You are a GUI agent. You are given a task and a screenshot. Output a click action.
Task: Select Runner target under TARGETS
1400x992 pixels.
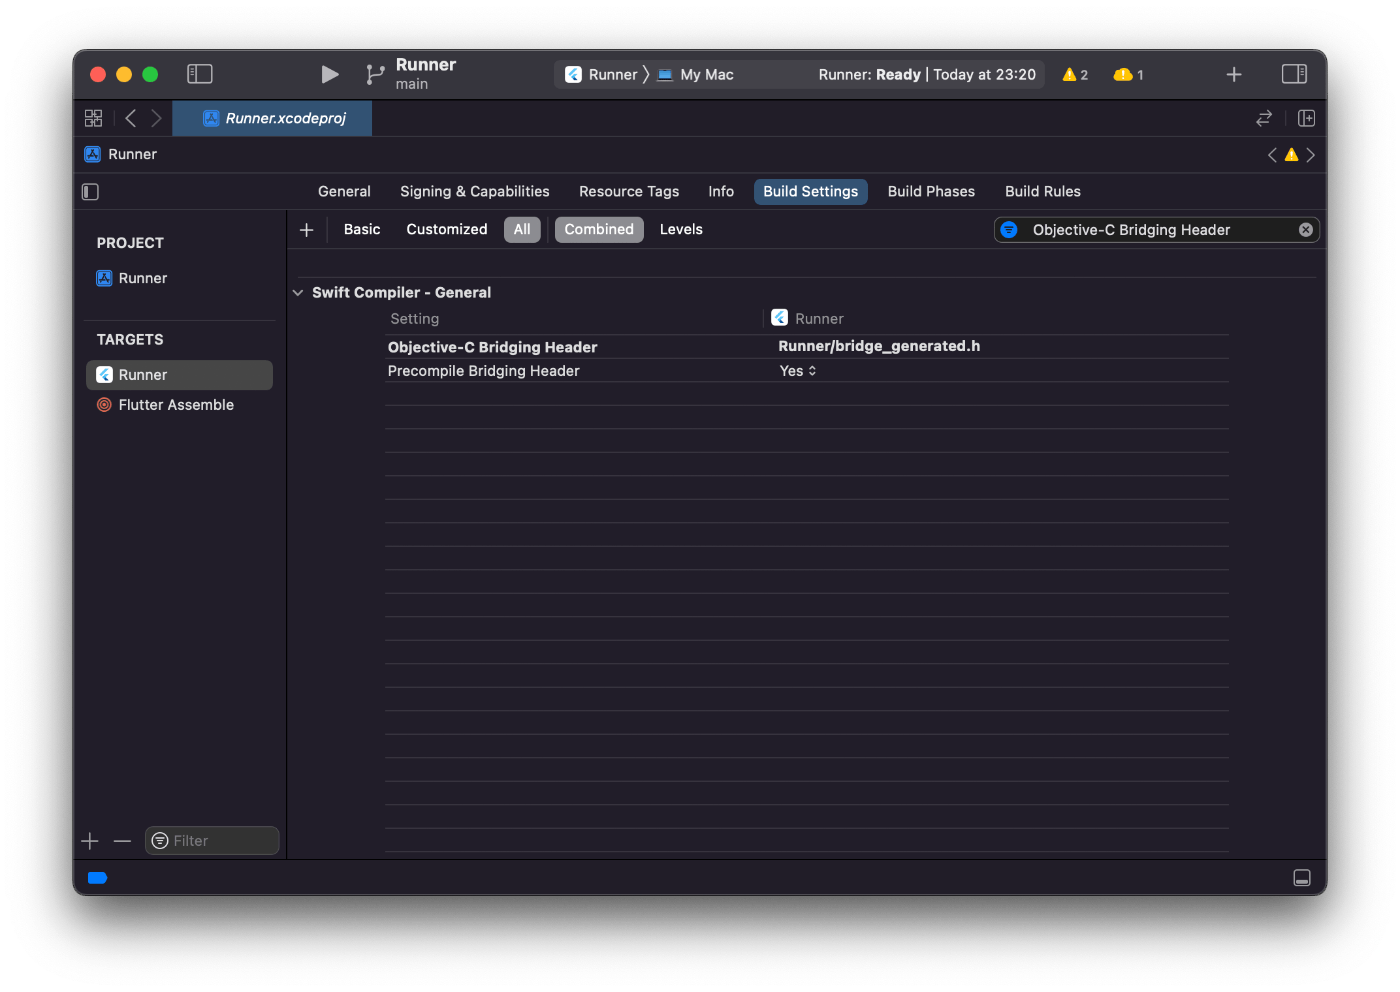(180, 375)
